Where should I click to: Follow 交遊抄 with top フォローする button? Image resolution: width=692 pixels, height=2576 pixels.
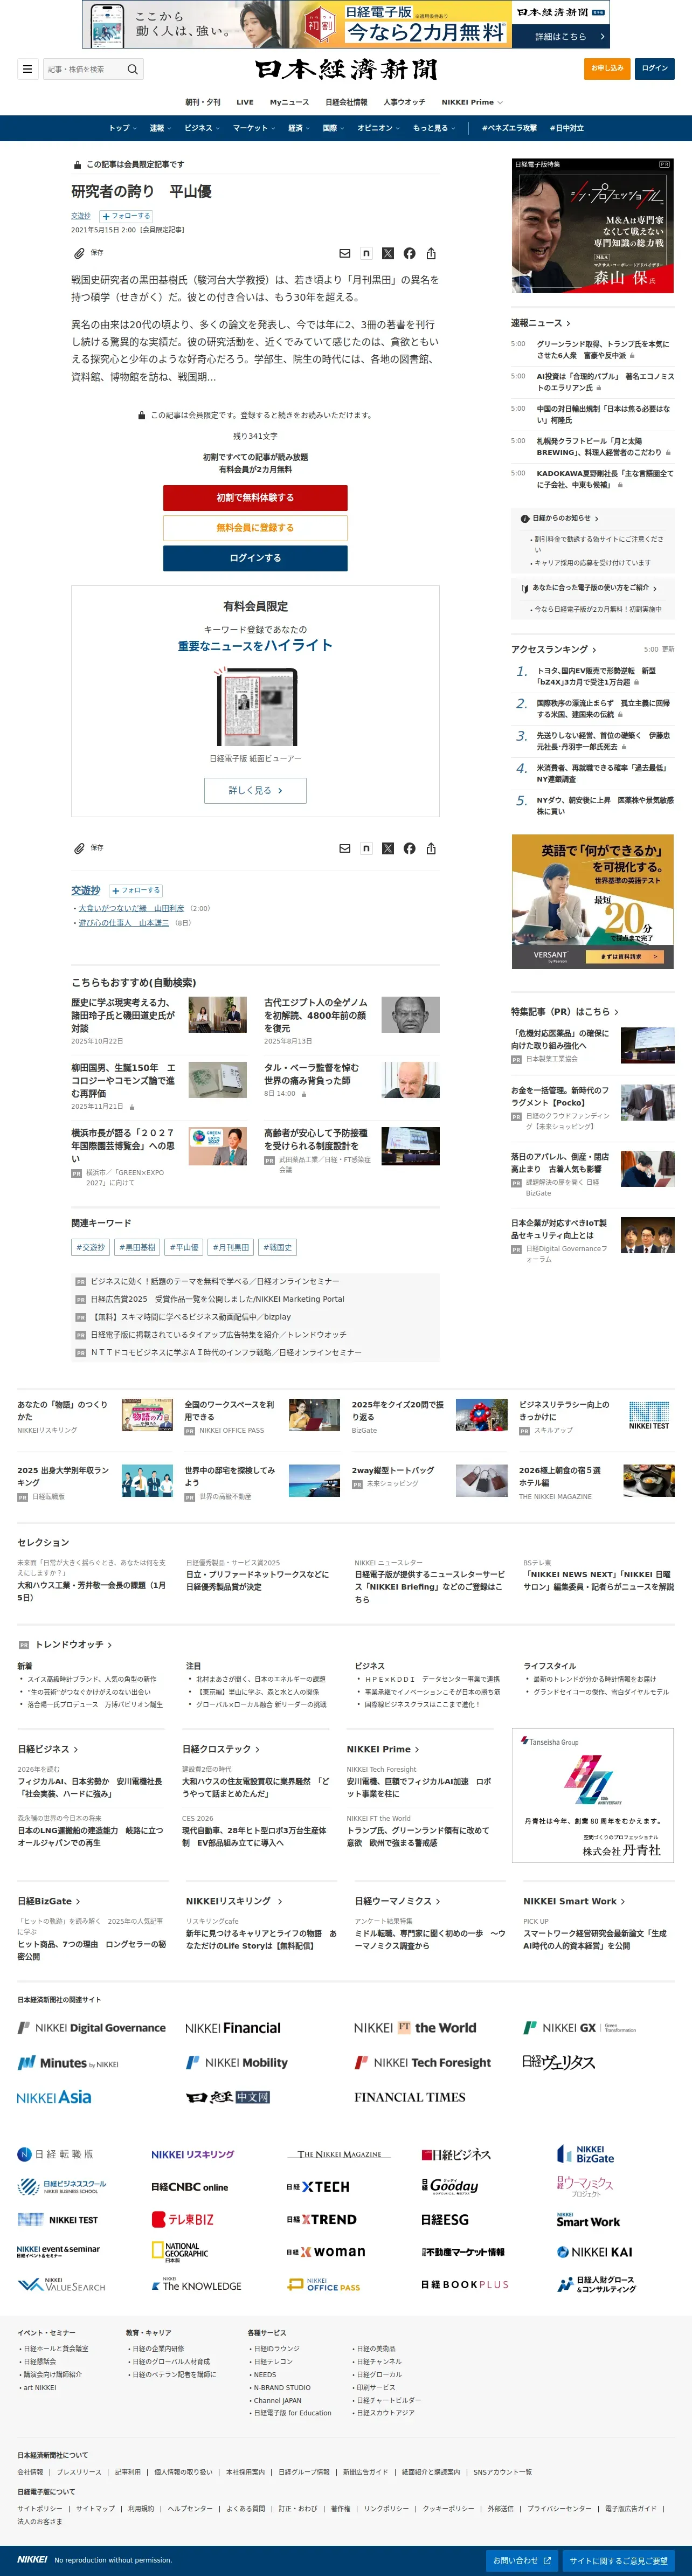126,216
